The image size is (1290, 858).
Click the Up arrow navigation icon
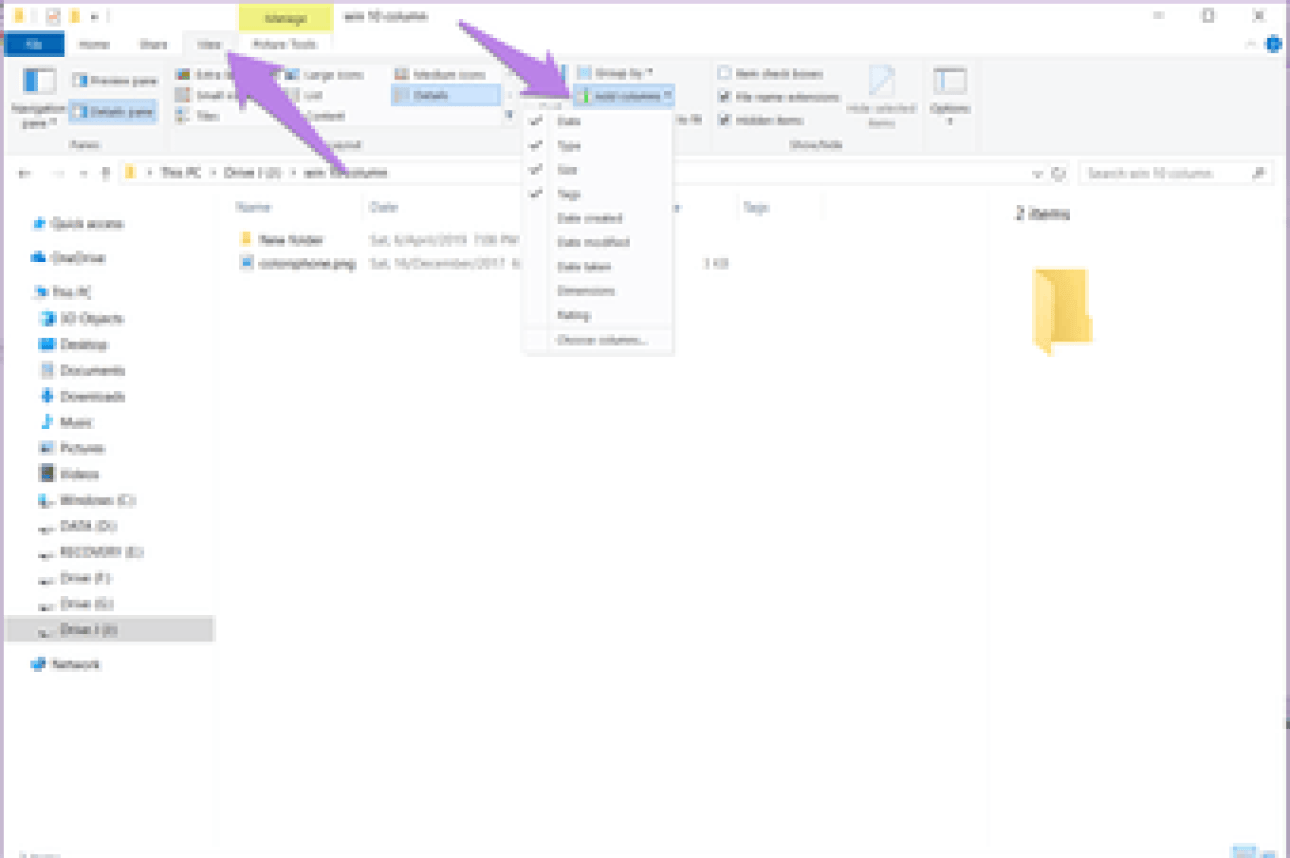105,173
